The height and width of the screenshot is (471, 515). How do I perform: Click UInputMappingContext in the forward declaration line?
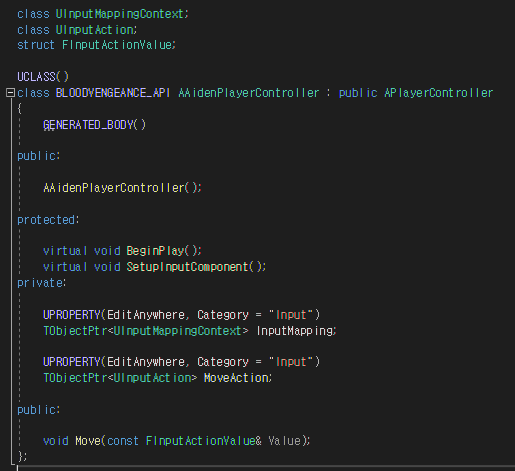[120, 14]
